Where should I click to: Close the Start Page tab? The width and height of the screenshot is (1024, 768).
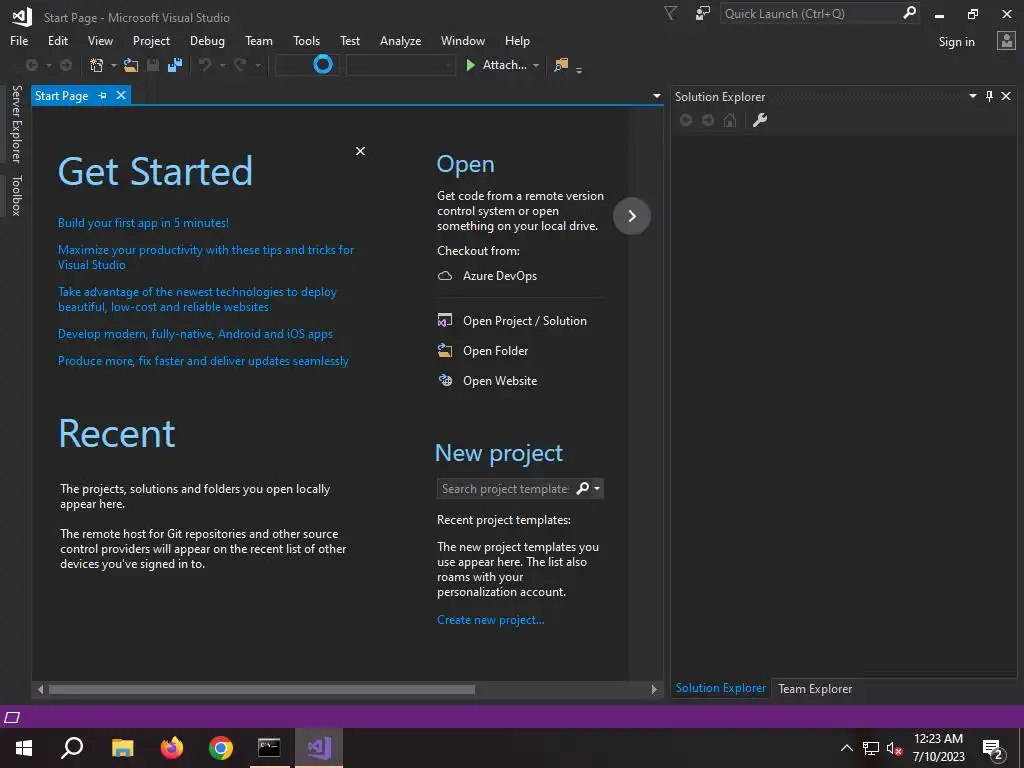pos(121,95)
